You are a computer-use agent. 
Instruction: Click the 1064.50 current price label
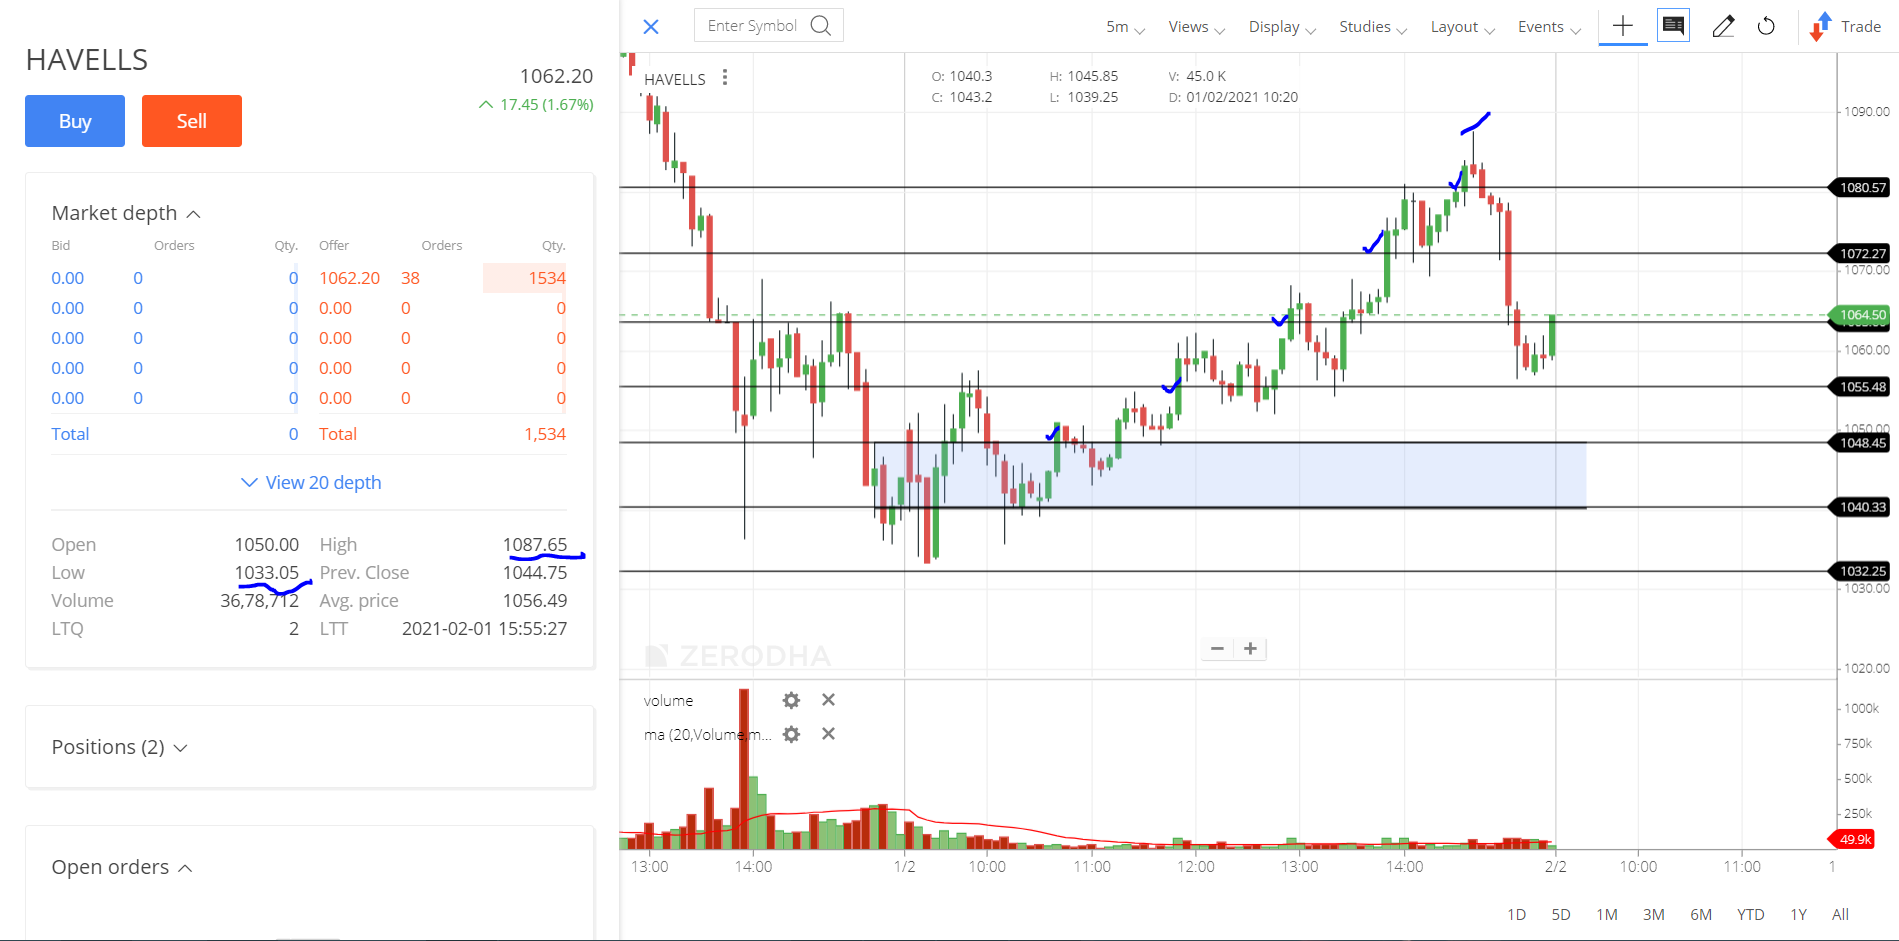click(x=1862, y=315)
